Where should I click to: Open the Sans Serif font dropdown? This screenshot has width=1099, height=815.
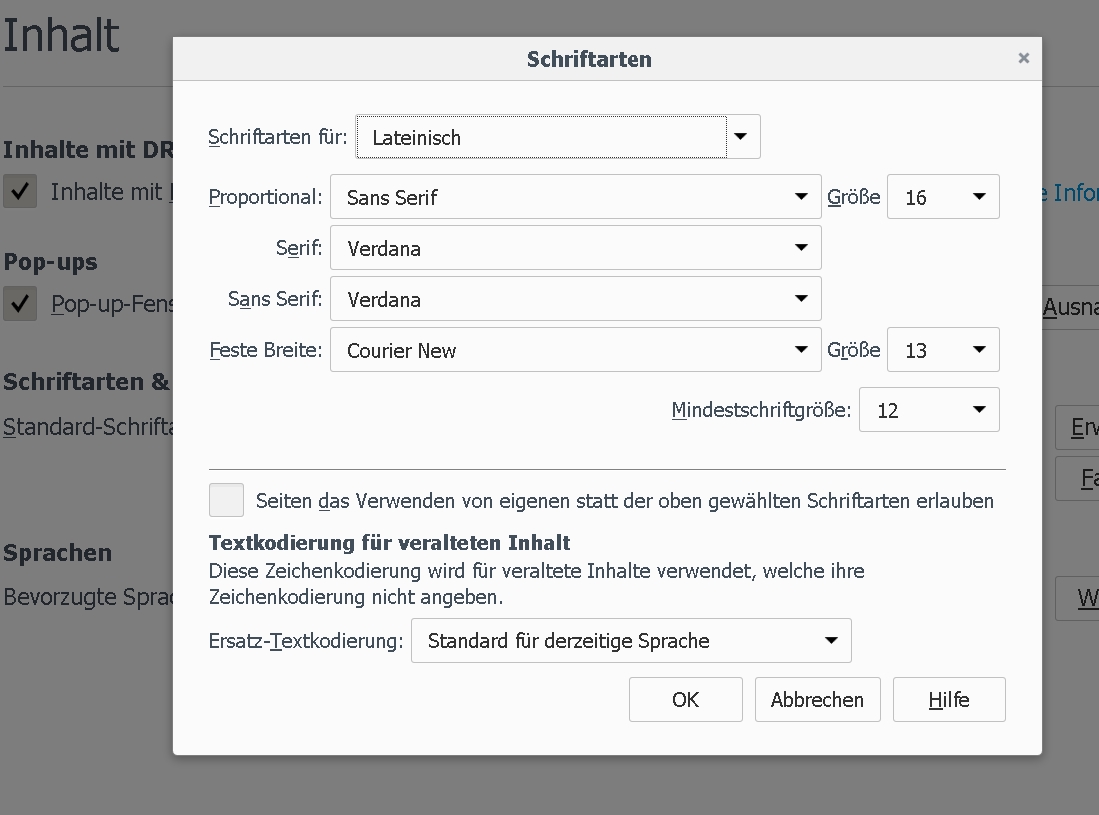(575, 299)
